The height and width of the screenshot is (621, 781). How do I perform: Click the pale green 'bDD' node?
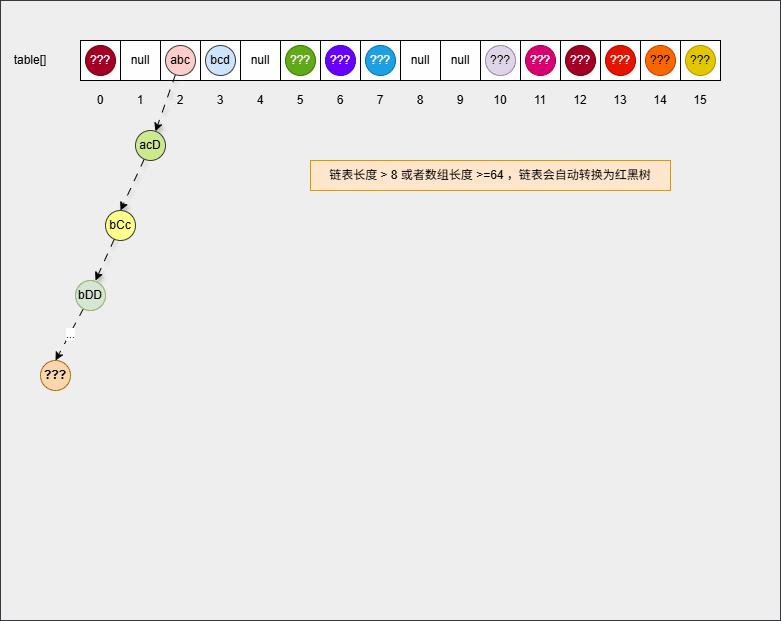click(x=90, y=295)
